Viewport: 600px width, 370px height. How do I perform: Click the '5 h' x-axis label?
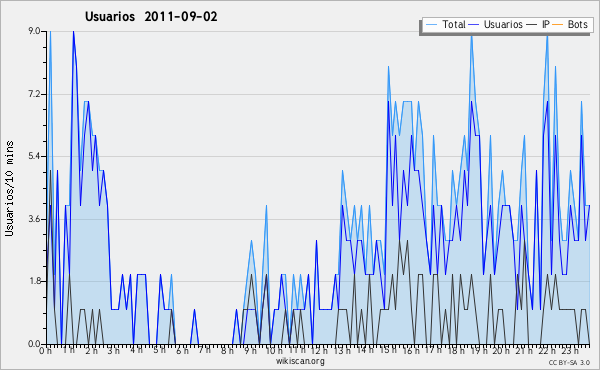click(x=159, y=350)
